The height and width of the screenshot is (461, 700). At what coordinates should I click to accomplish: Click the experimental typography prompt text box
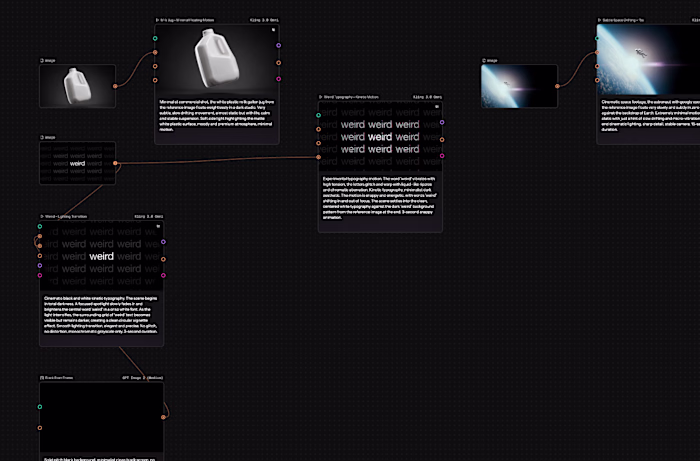point(380,198)
